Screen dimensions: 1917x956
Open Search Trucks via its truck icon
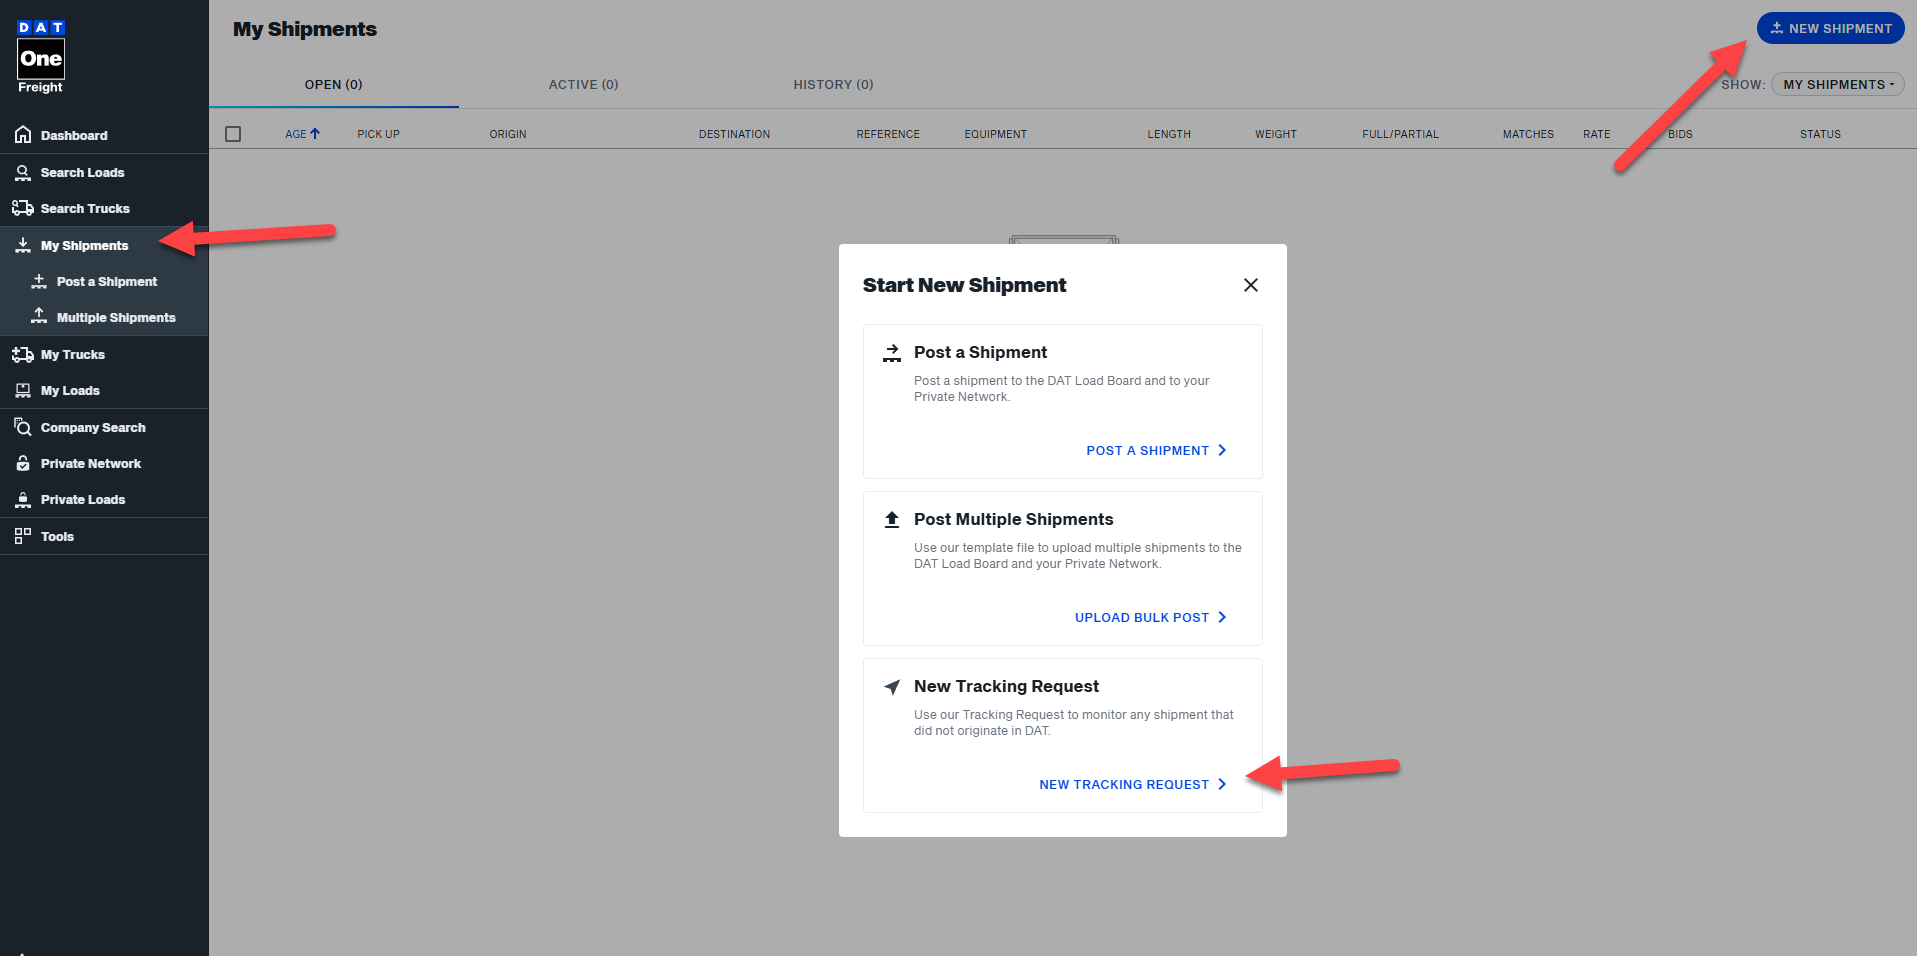click(22, 208)
